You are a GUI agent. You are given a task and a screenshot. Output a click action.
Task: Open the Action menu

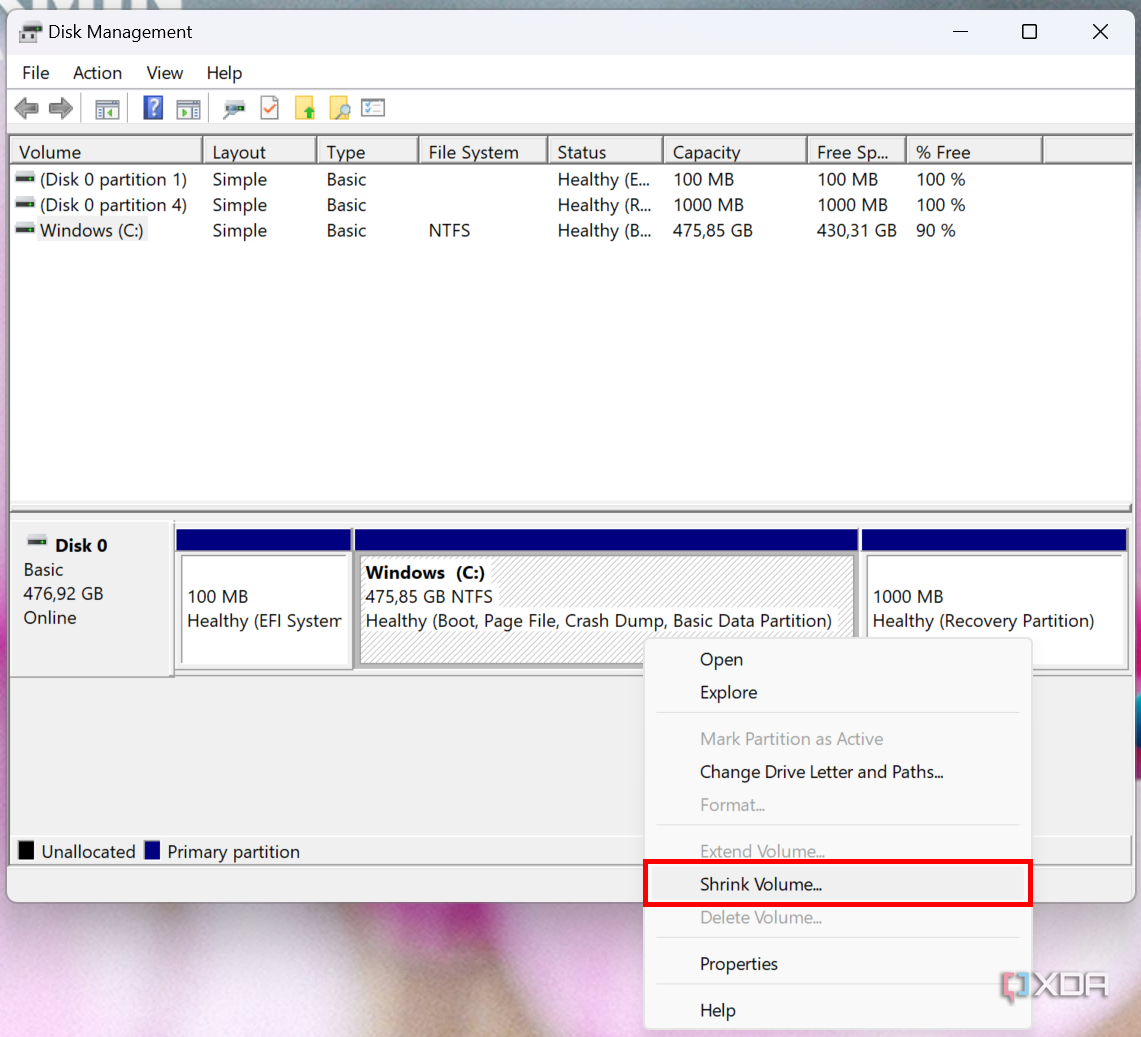97,73
